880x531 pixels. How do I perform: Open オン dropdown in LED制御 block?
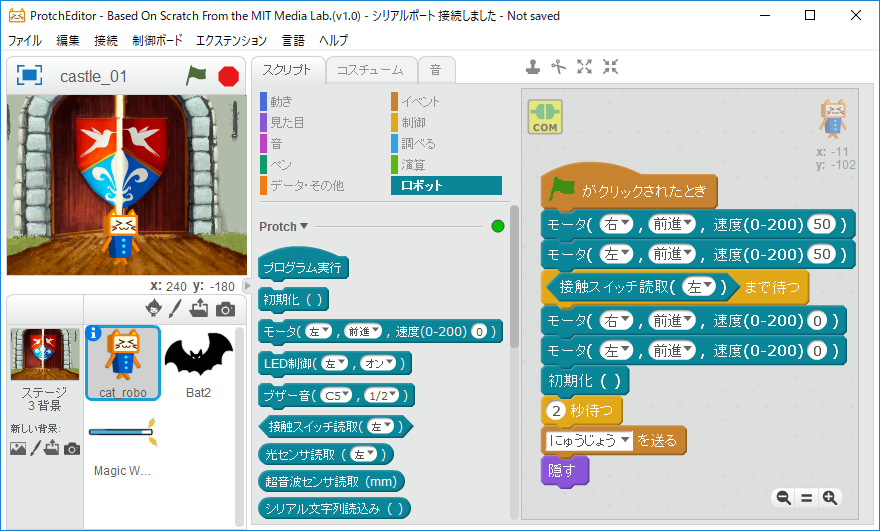coord(378,363)
